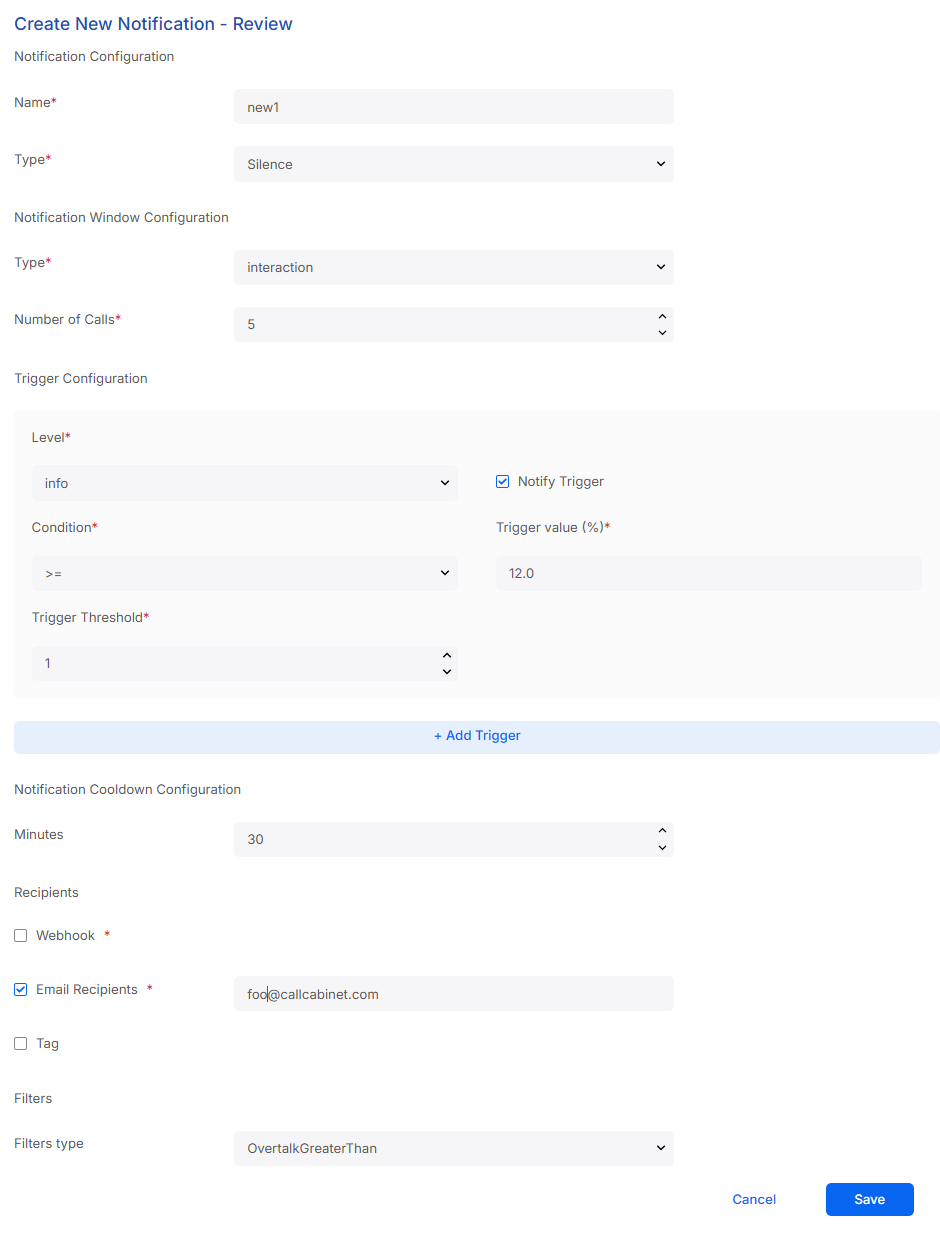940x1243 pixels.
Task: Open the Silence notification type dropdown
Action: 454,164
